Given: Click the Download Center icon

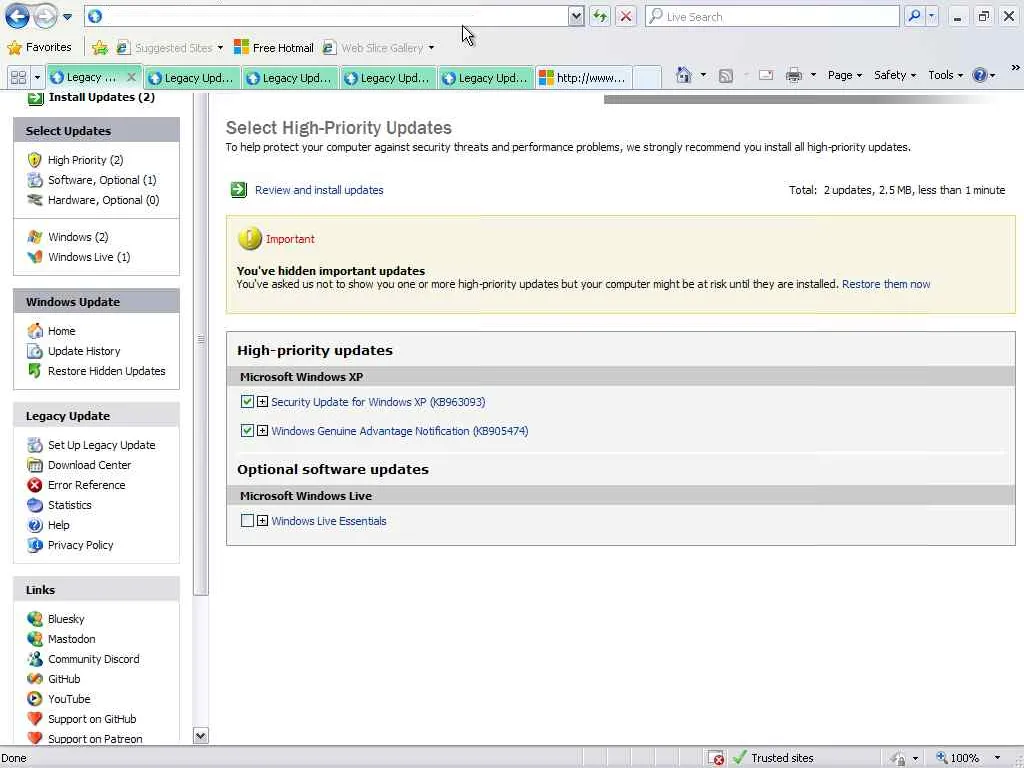Looking at the screenshot, I should [x=35, y=465].
